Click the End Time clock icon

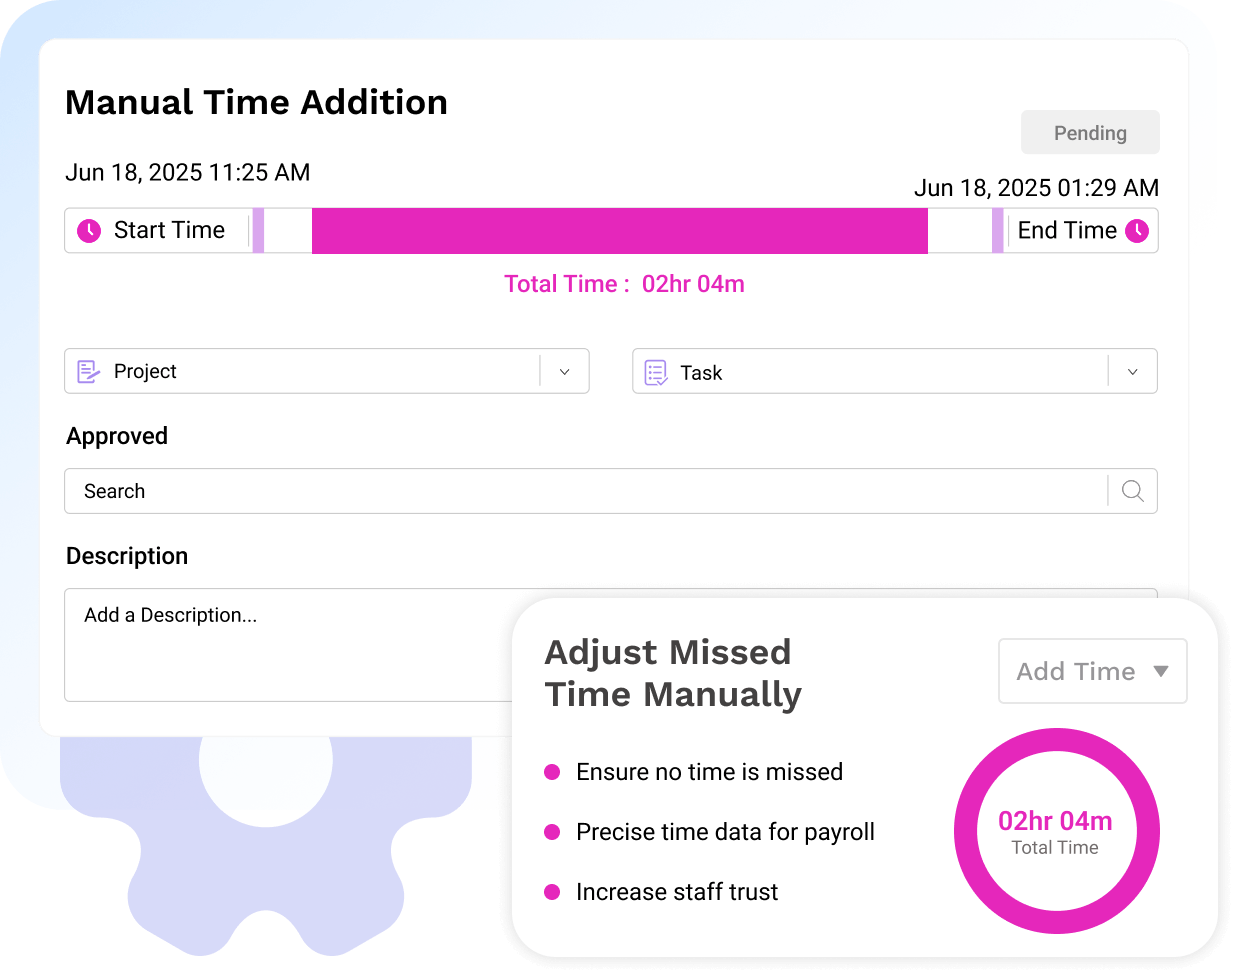(x=1137, y=231)
